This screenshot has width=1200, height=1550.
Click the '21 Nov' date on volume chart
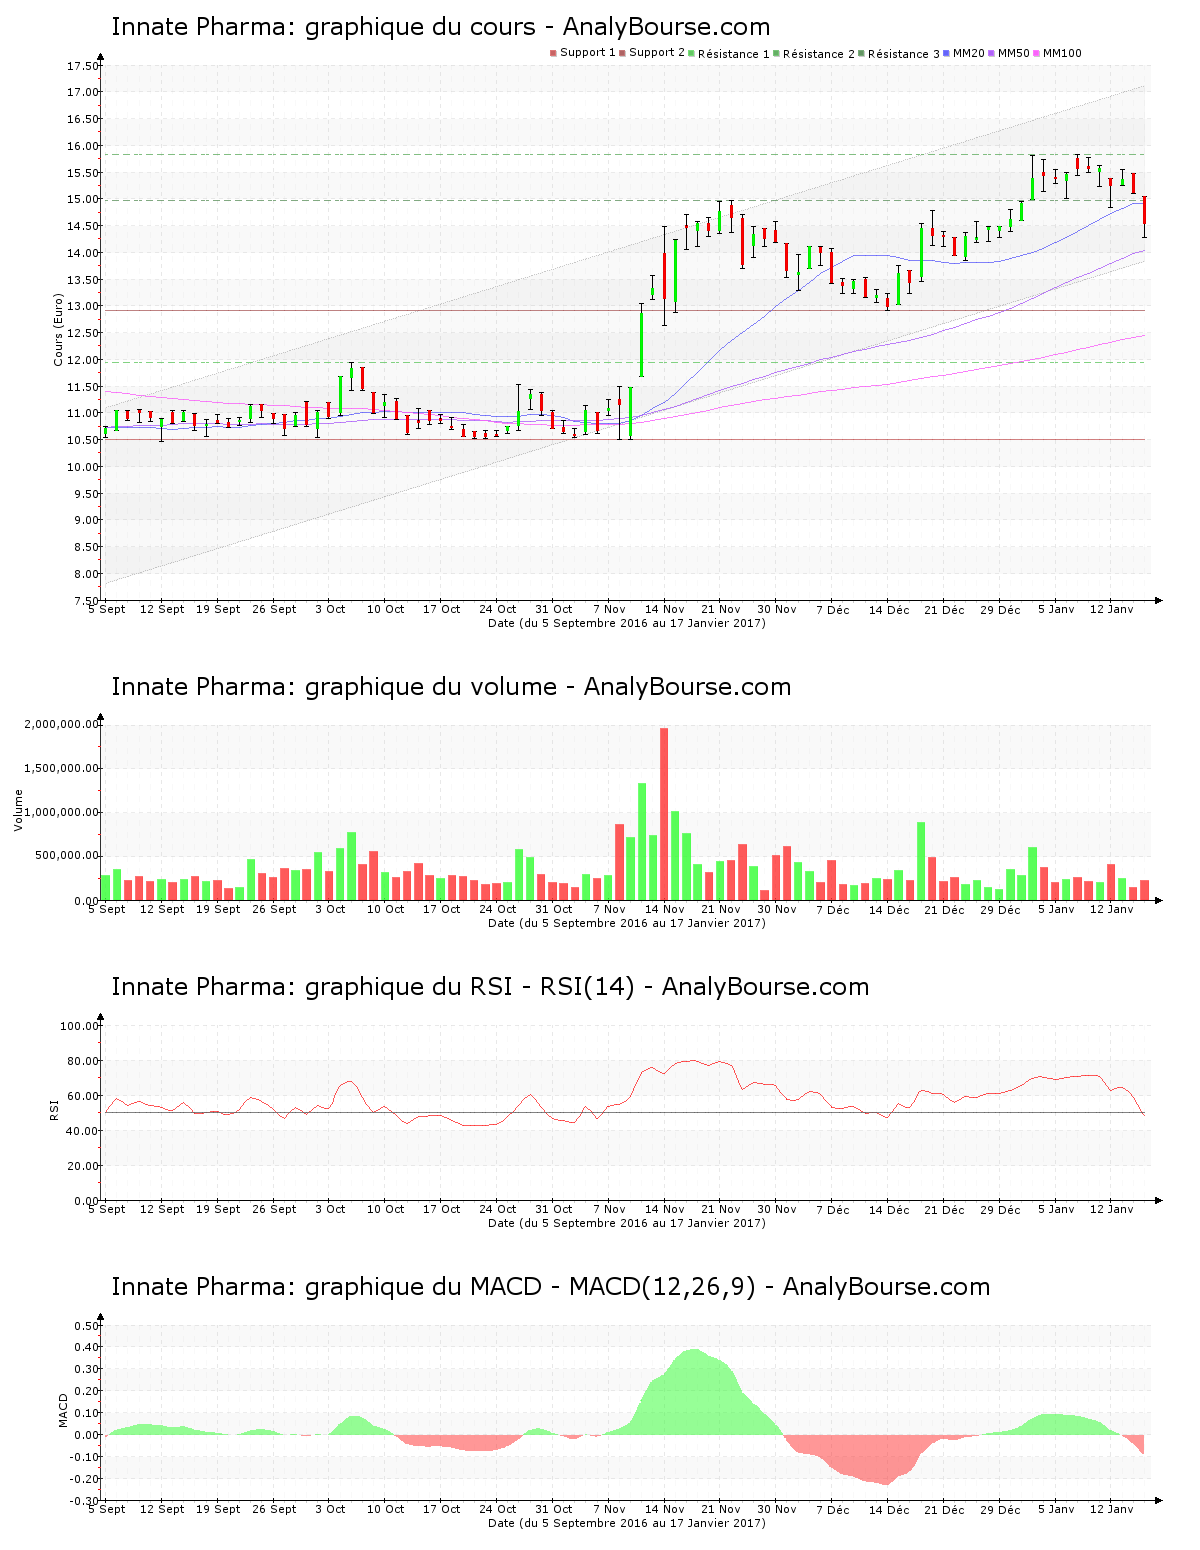(x=720, y=909)
